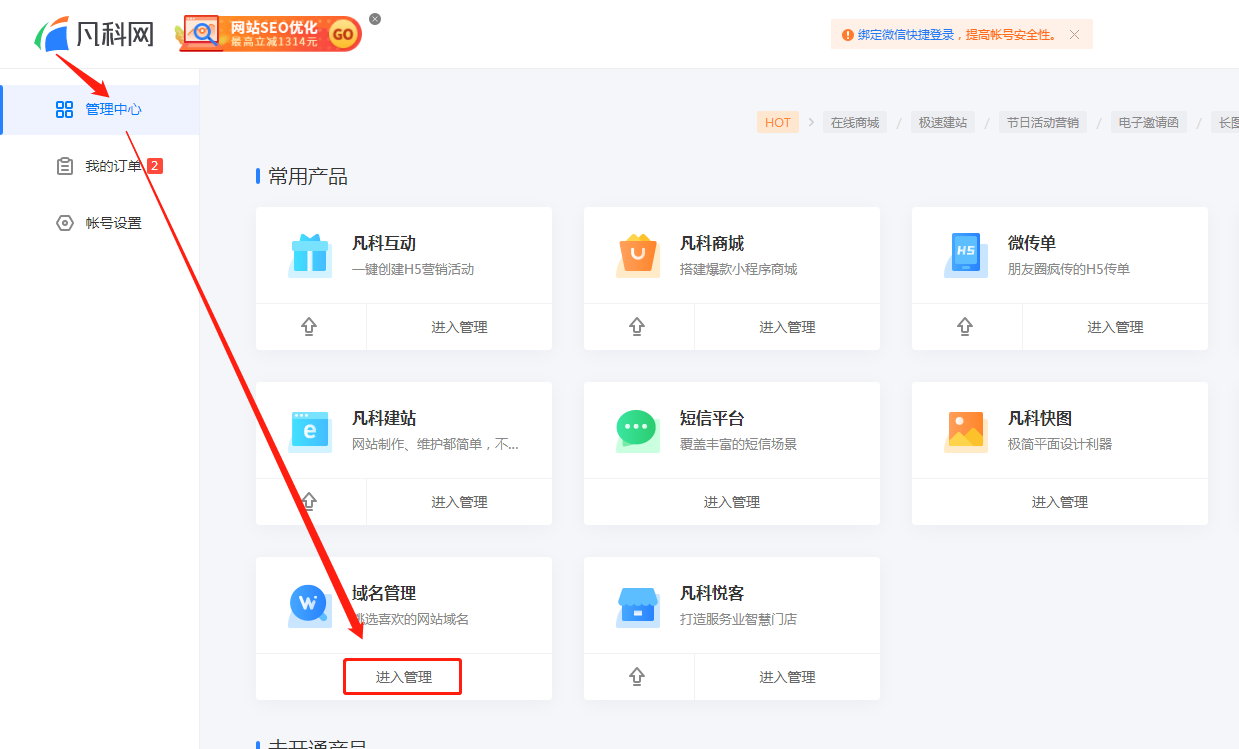Viewport: 1239px width, 749px height.
Task: Enter management for 凡科悦客
Action: 788,677
